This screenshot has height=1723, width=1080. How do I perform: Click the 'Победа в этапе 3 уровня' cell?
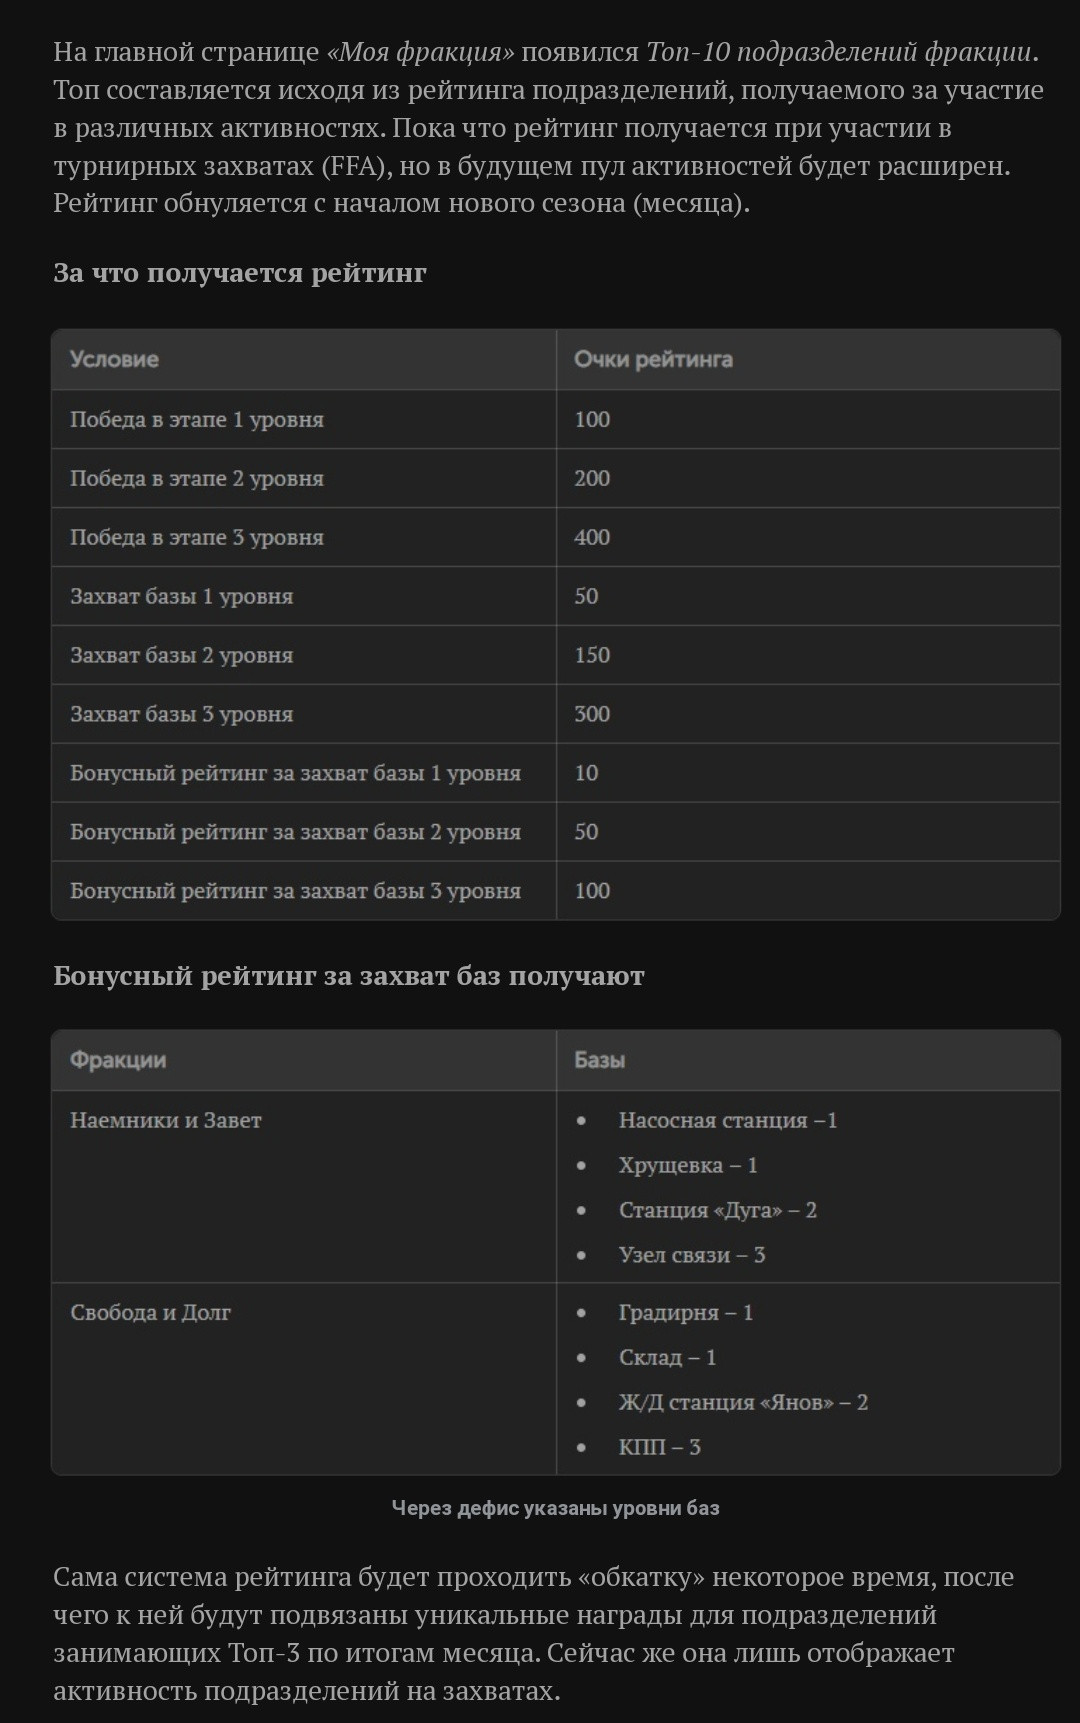click(x=303, y=537)
